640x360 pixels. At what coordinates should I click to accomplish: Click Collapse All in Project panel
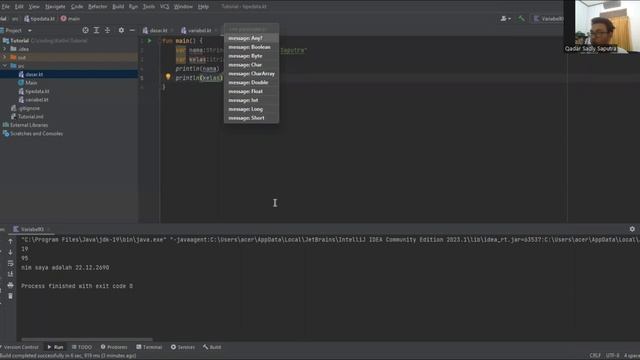(x=107, y=30)
